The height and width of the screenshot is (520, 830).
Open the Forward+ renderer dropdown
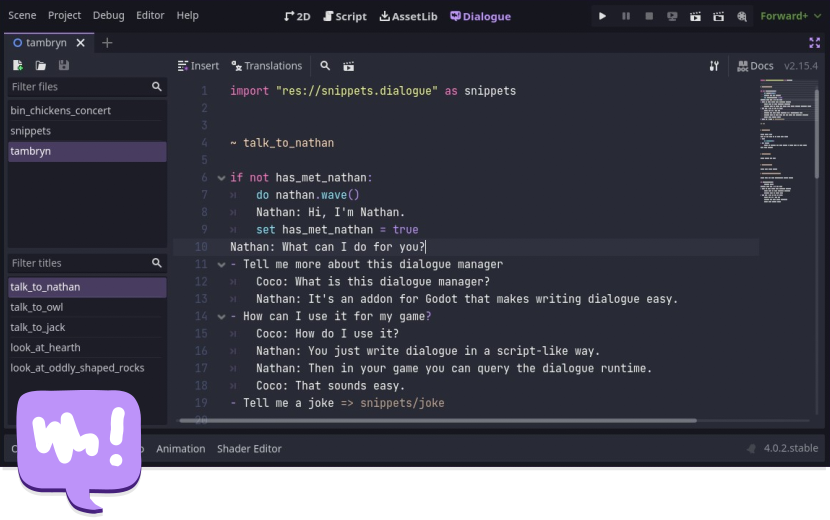coord(791,16)
